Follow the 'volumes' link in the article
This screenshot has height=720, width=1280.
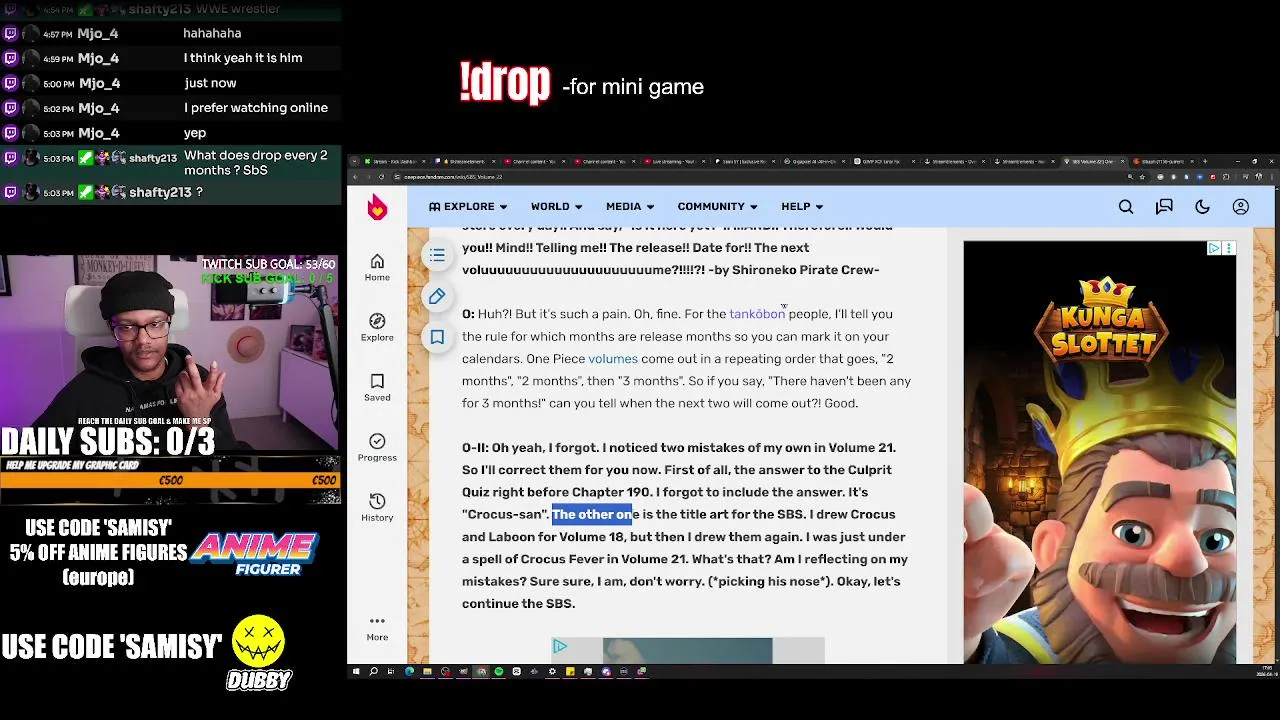coord(613,359)
